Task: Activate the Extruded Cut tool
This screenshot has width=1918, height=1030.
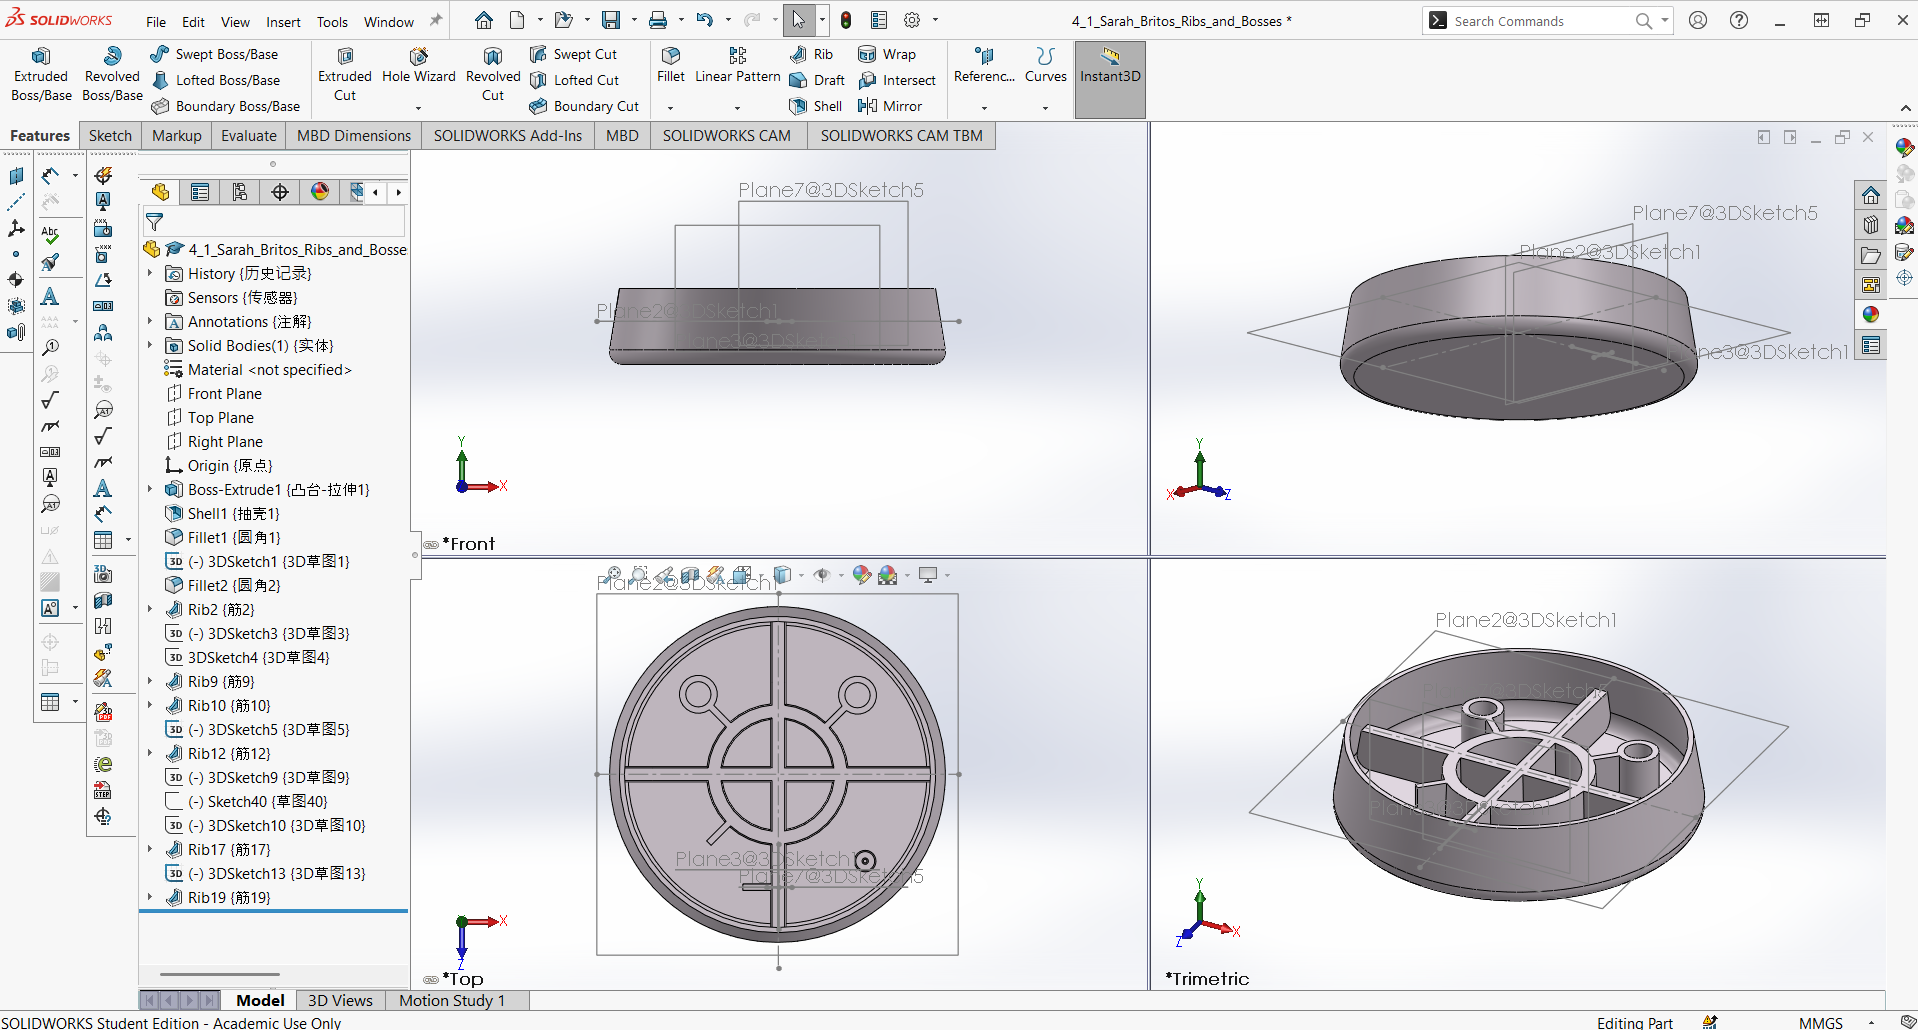Action: click(x=345, y=75)
